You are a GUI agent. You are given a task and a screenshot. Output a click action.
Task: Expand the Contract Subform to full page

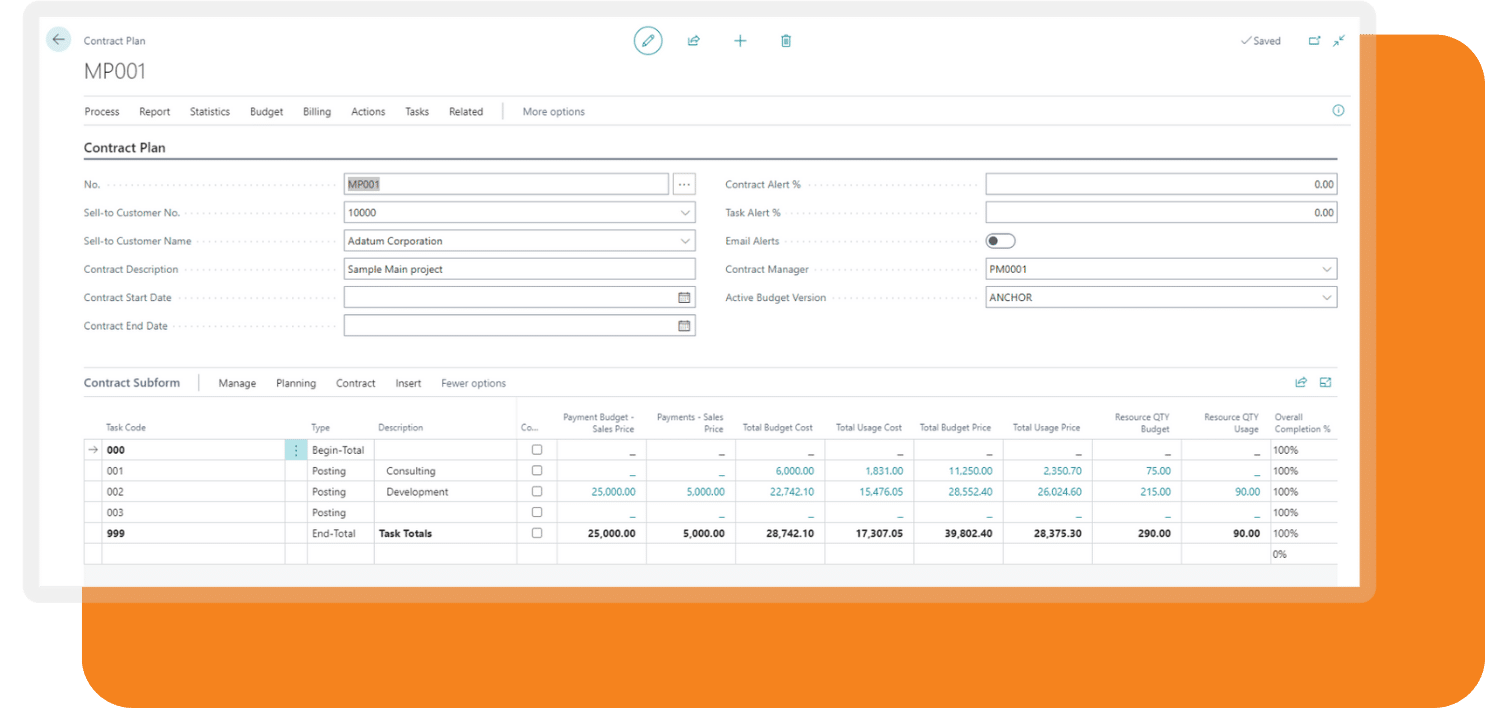(x=1326, y=382)
